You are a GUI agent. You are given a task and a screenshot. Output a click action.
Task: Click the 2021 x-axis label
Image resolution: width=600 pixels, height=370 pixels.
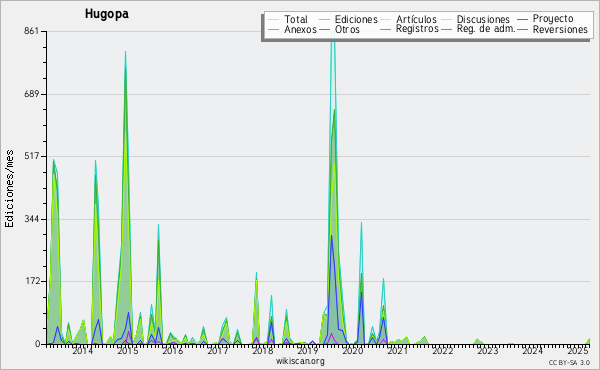(398, 351)
